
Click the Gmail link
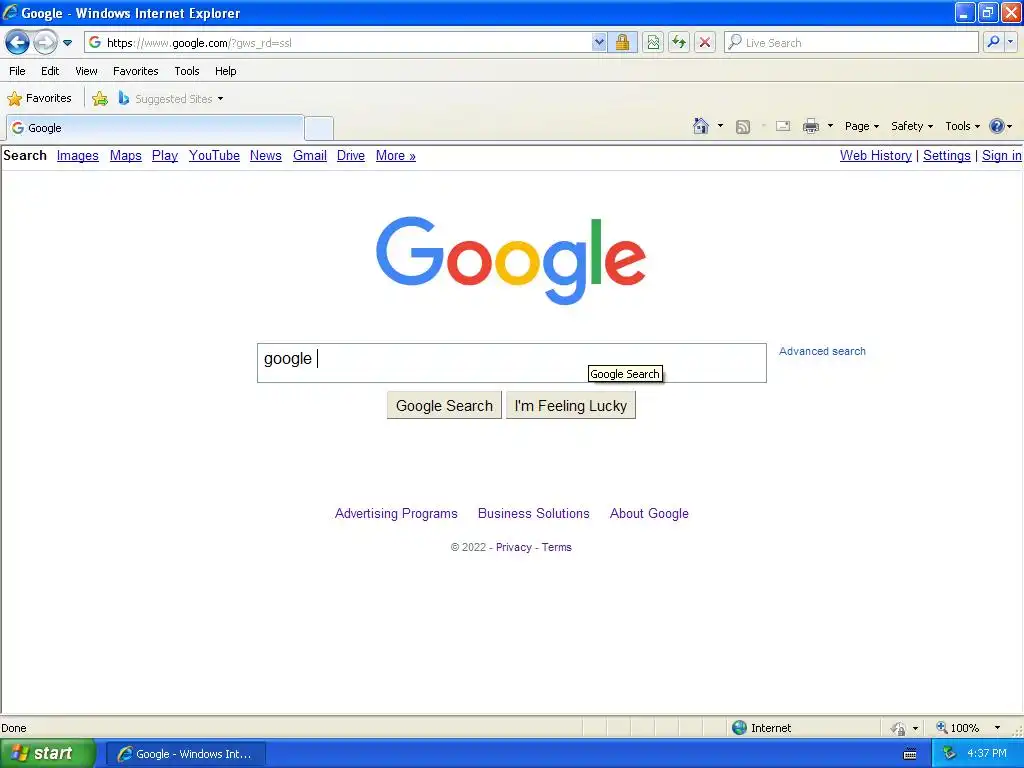[310, 155]
